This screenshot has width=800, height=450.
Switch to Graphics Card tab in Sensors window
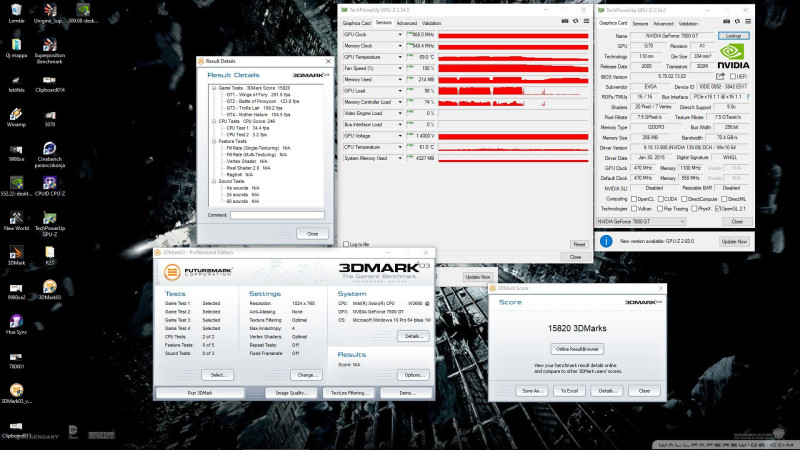coord(357,23)
